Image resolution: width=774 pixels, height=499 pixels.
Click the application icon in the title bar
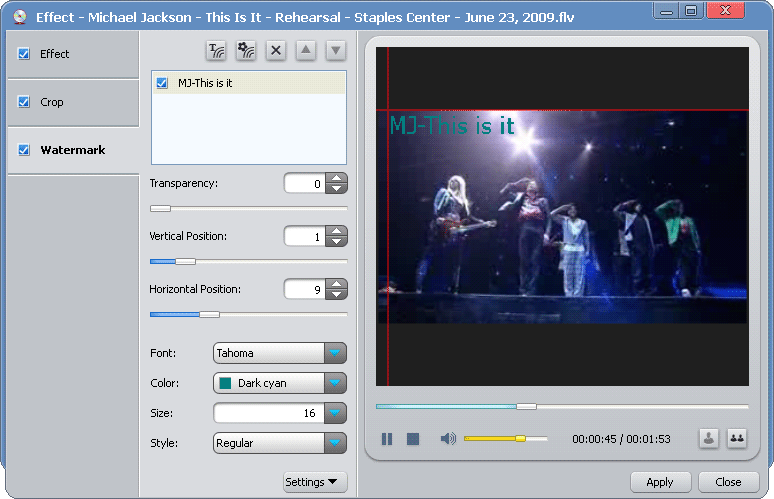tap(20, 17)
